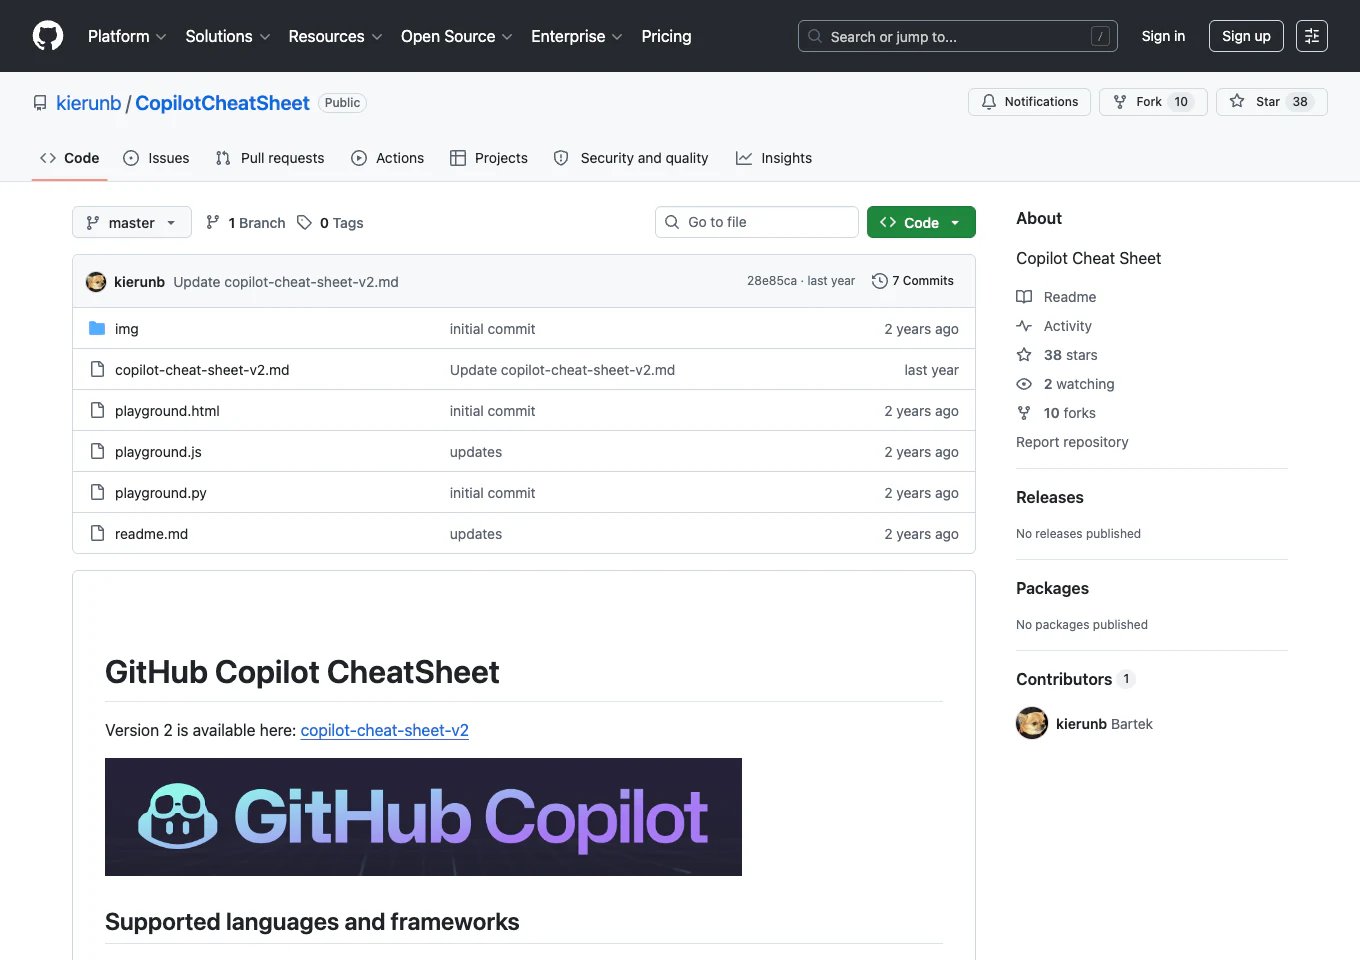Image resolution: width=1360 pixels, height=960 pixels.
Task: Click the star icon in the Star button
Action: (1237, 102)
